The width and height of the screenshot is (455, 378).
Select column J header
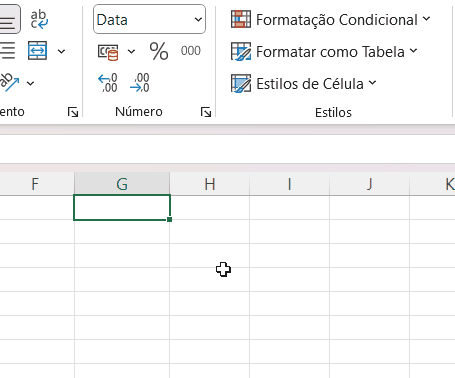point(369,184)
